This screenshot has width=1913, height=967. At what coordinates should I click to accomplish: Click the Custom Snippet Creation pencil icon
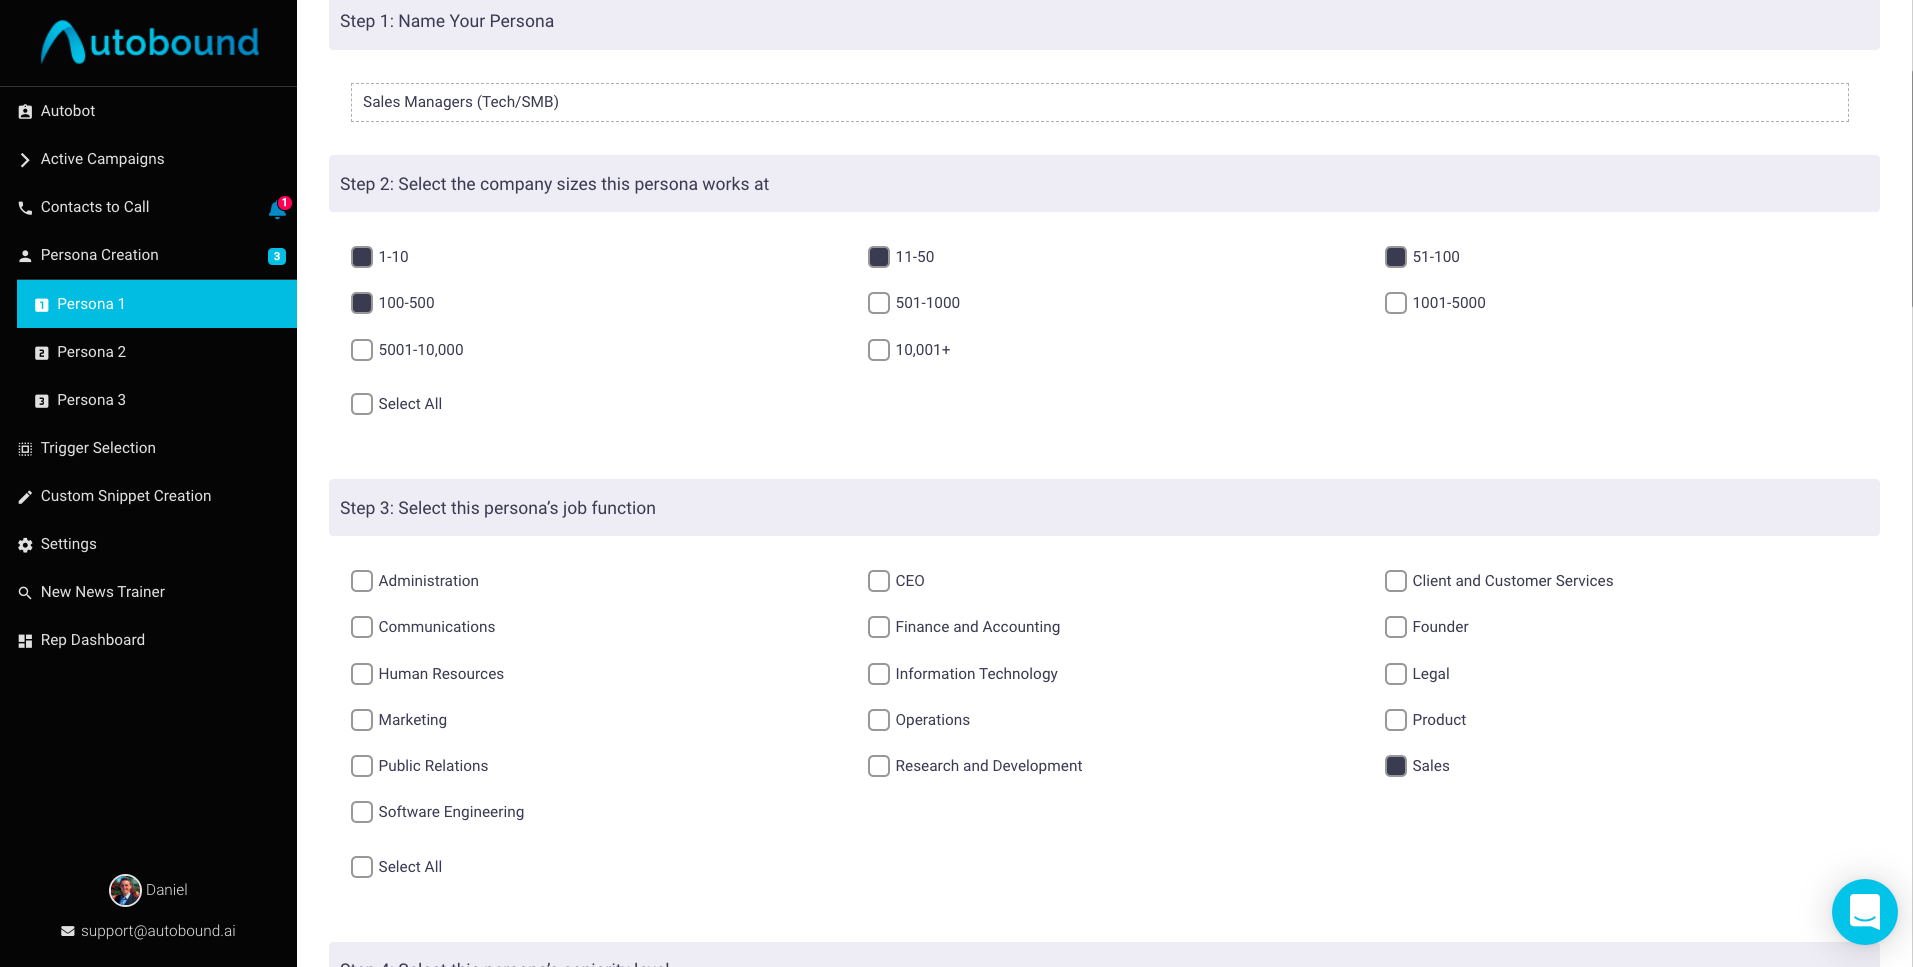pyautogui.click(x=25, y=497)
